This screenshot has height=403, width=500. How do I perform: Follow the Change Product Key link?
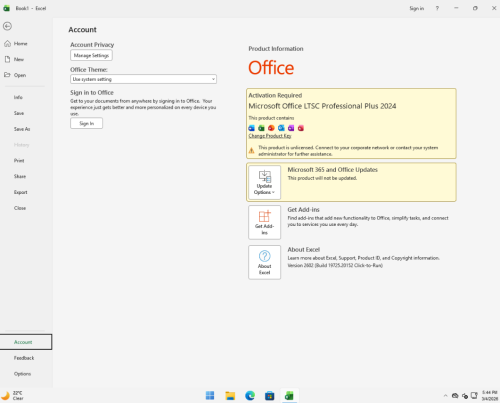(270, 136)
